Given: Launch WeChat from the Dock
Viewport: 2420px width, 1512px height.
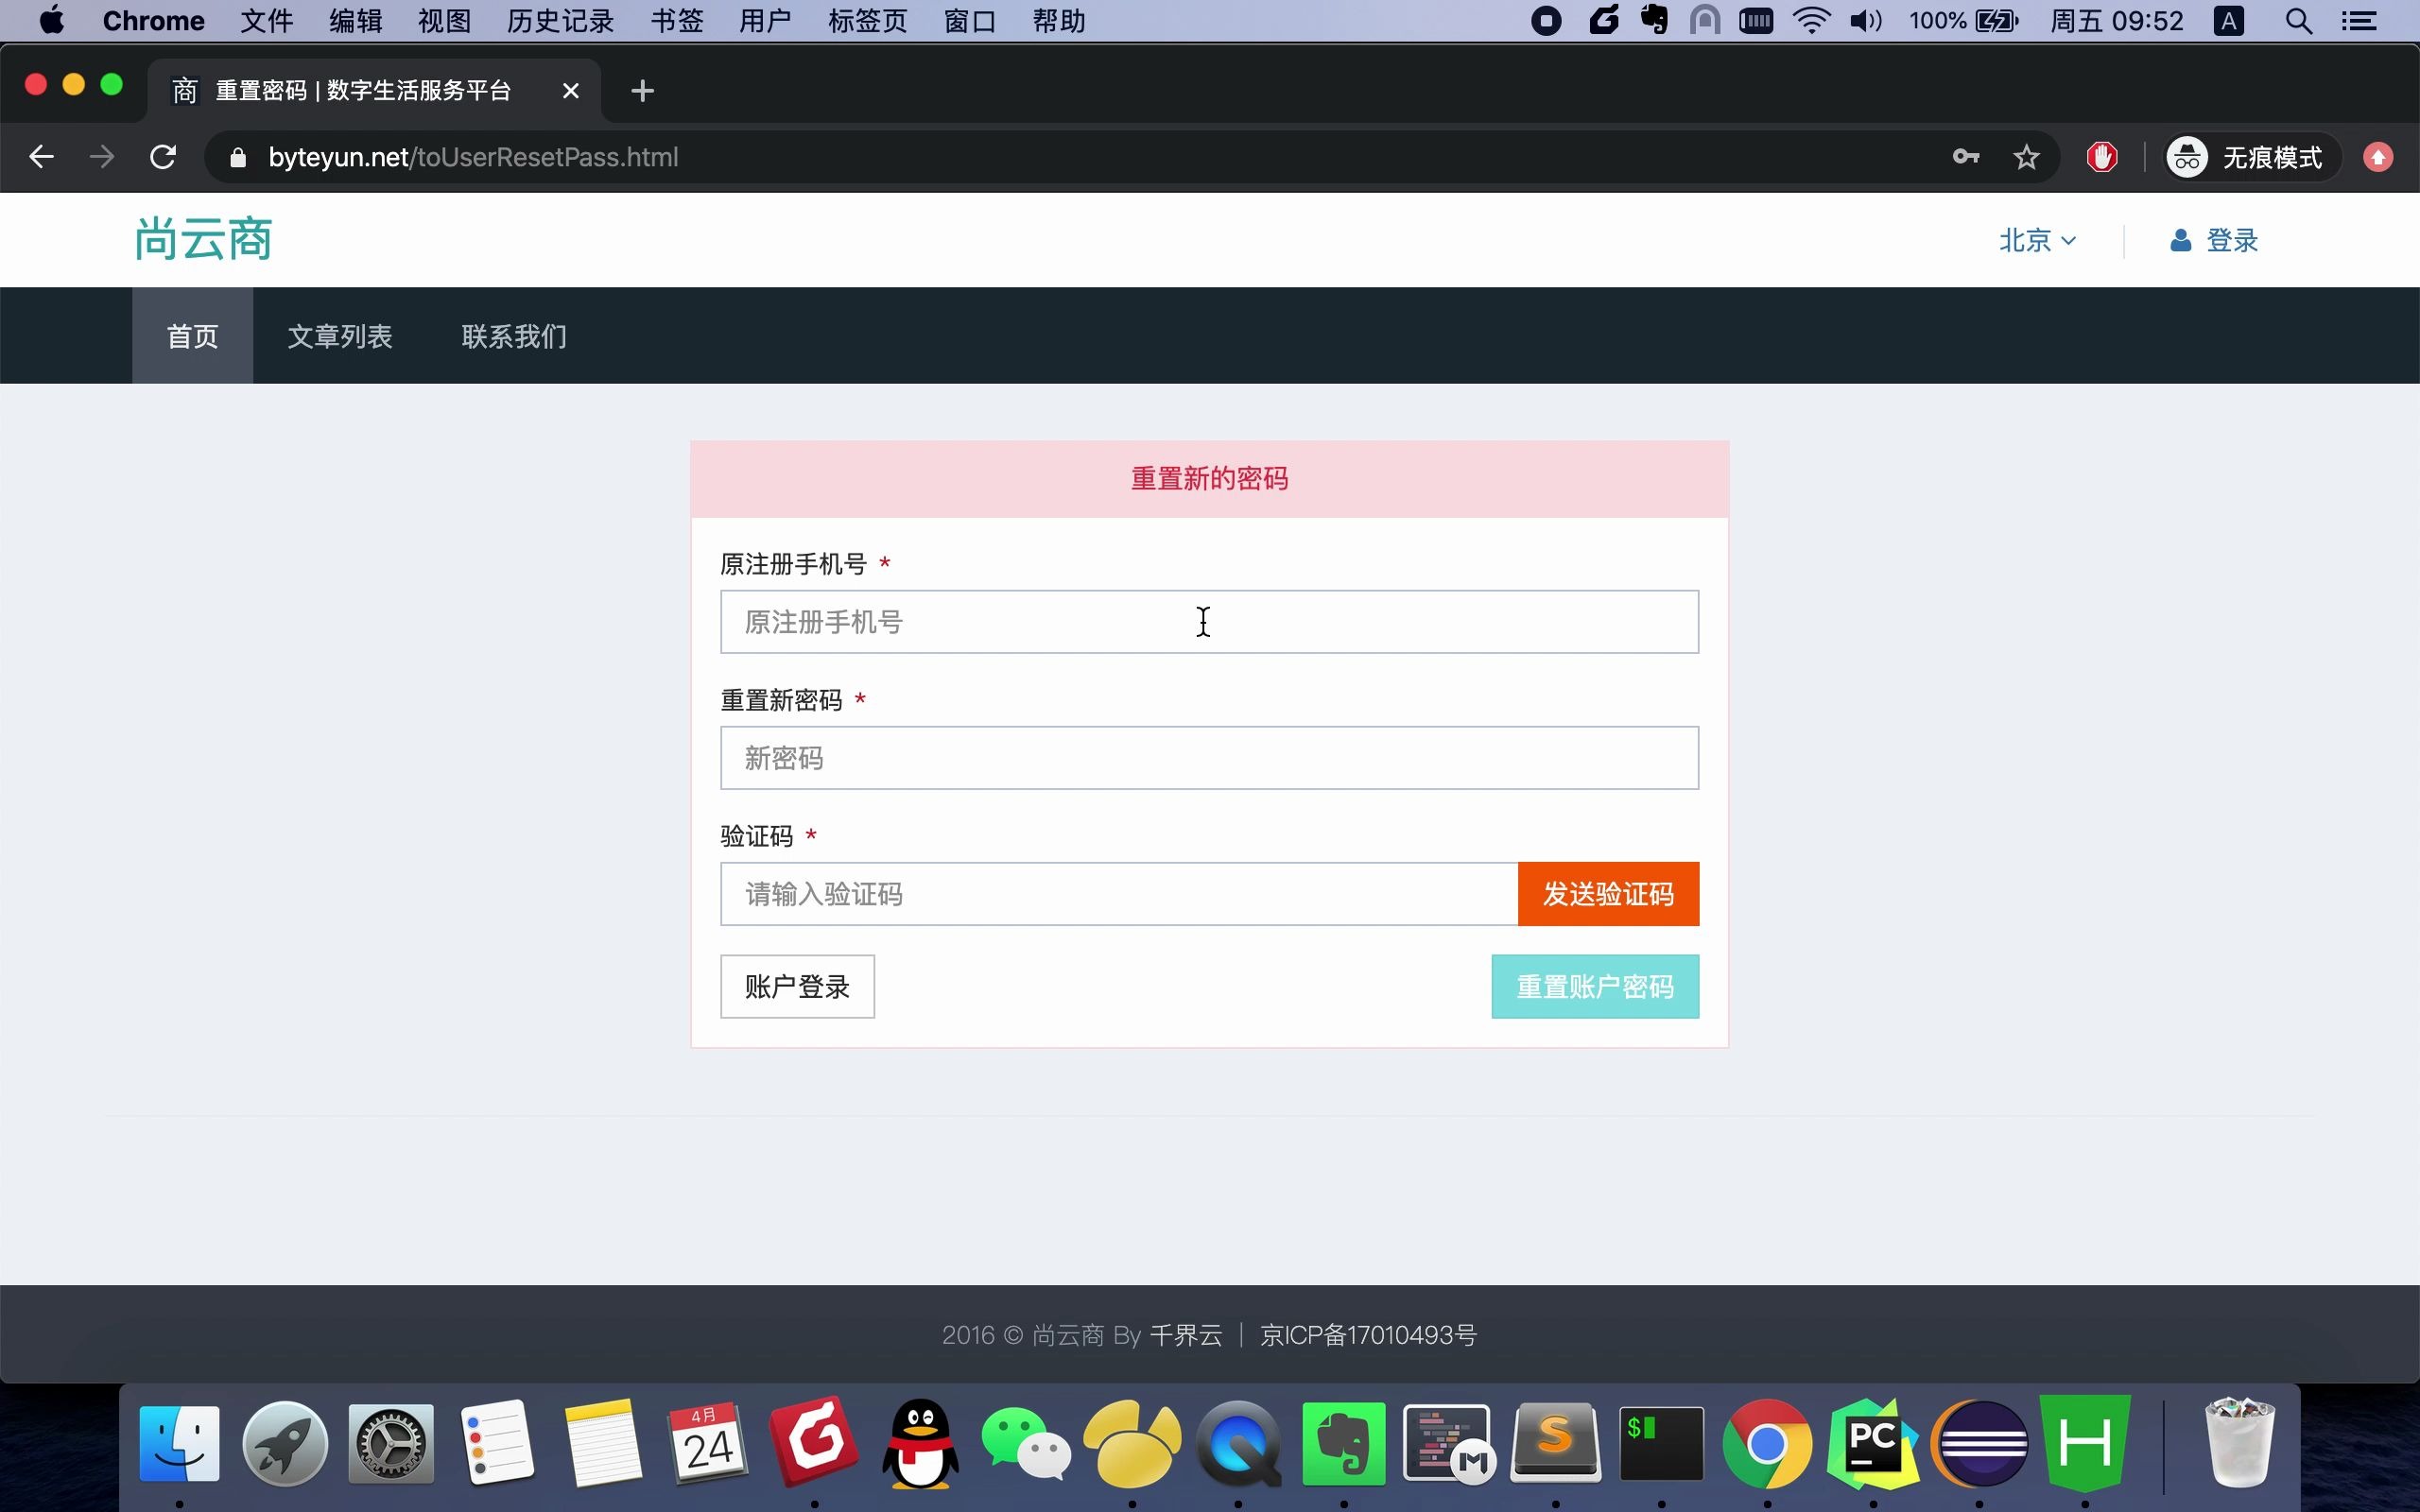Looking at the screenshot, I should [1026, 1443].
